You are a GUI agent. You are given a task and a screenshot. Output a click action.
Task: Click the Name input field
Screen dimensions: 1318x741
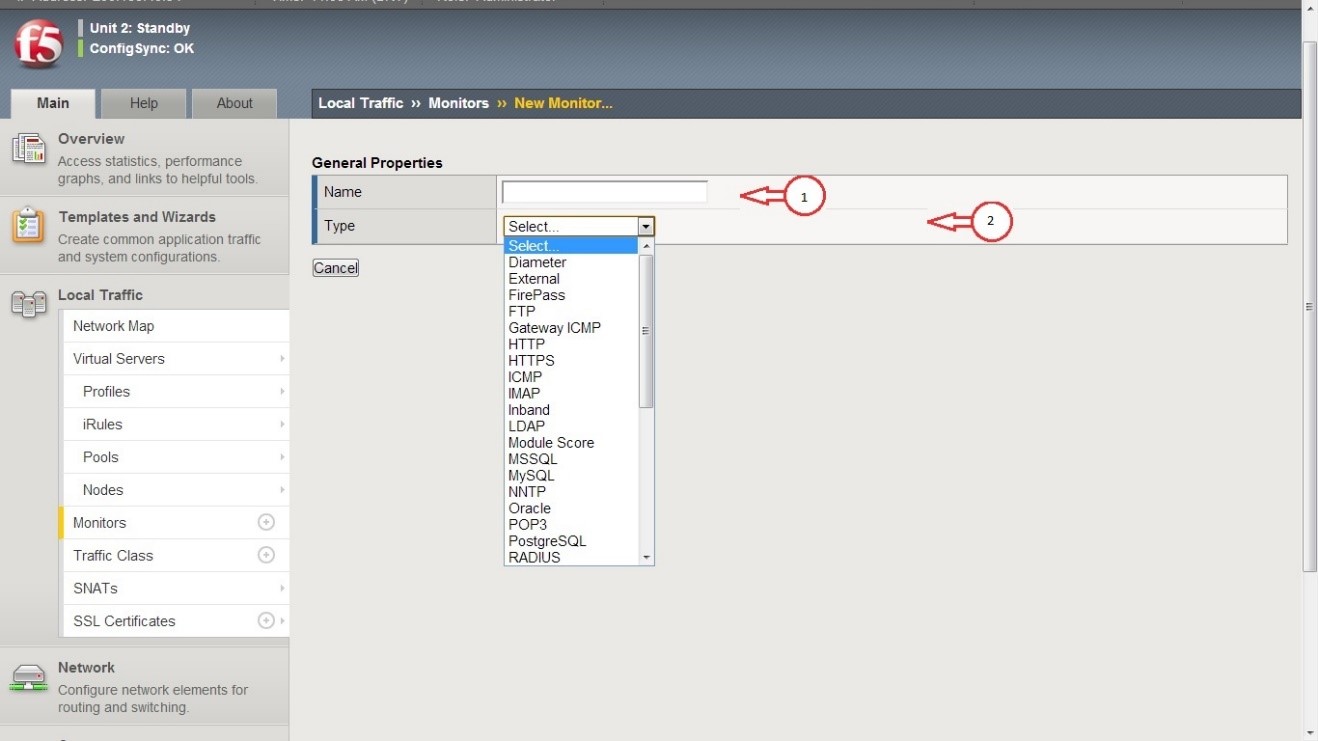604,192
